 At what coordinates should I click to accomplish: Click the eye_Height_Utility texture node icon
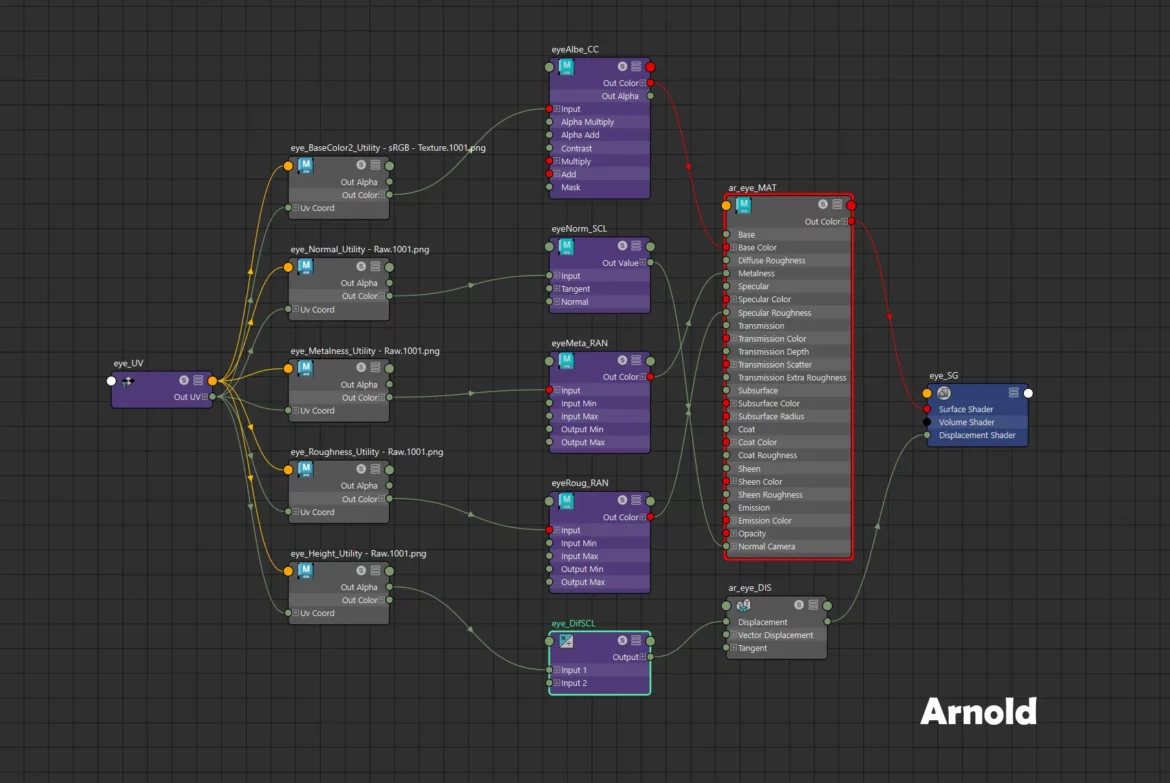306,571
